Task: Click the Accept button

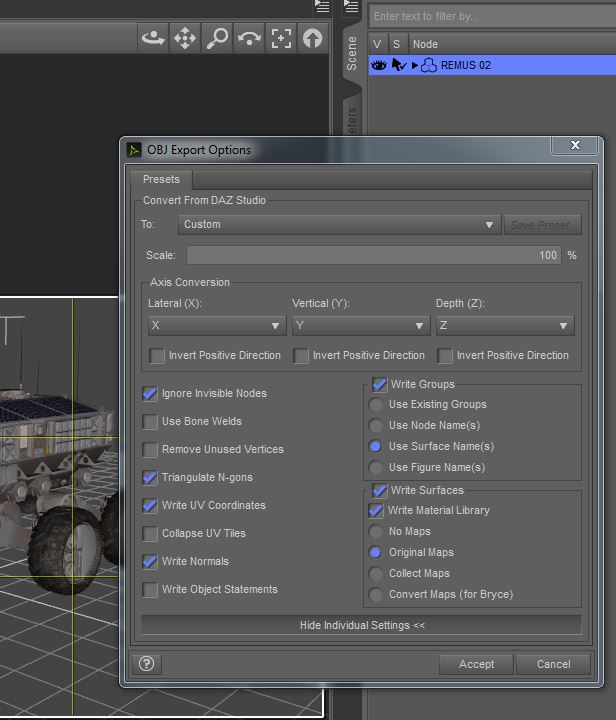Action: click(476, 664)
